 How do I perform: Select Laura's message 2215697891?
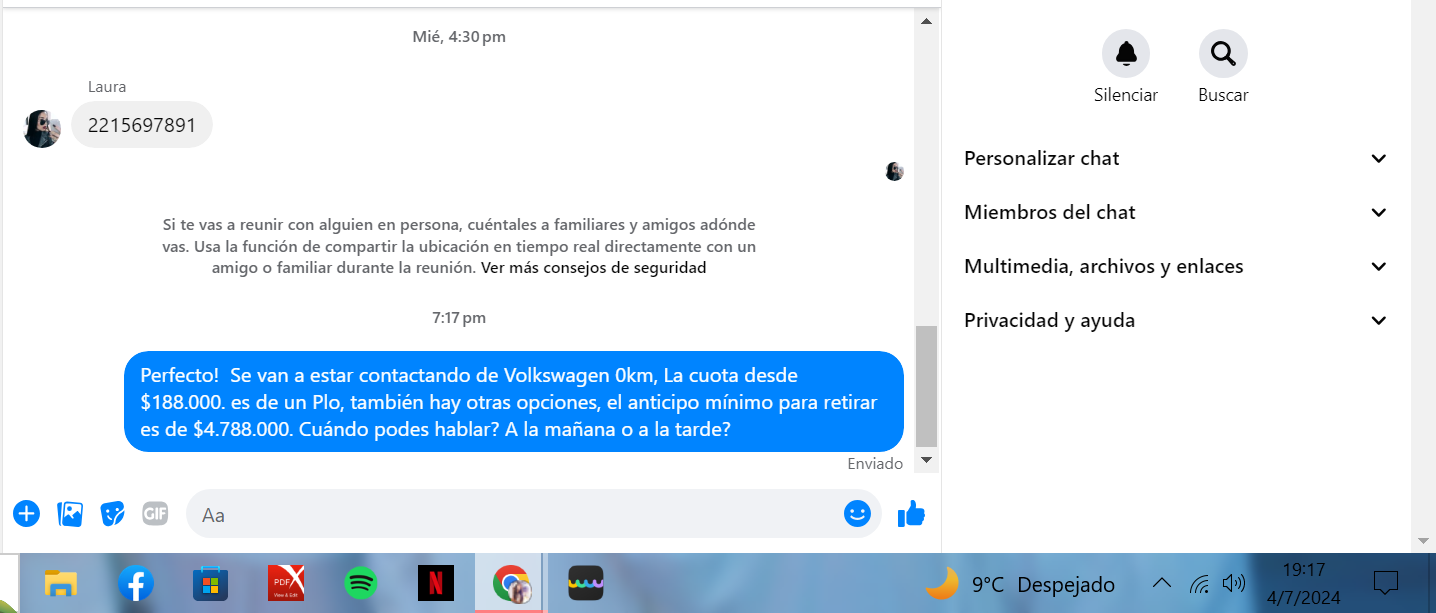coord(142,125)
